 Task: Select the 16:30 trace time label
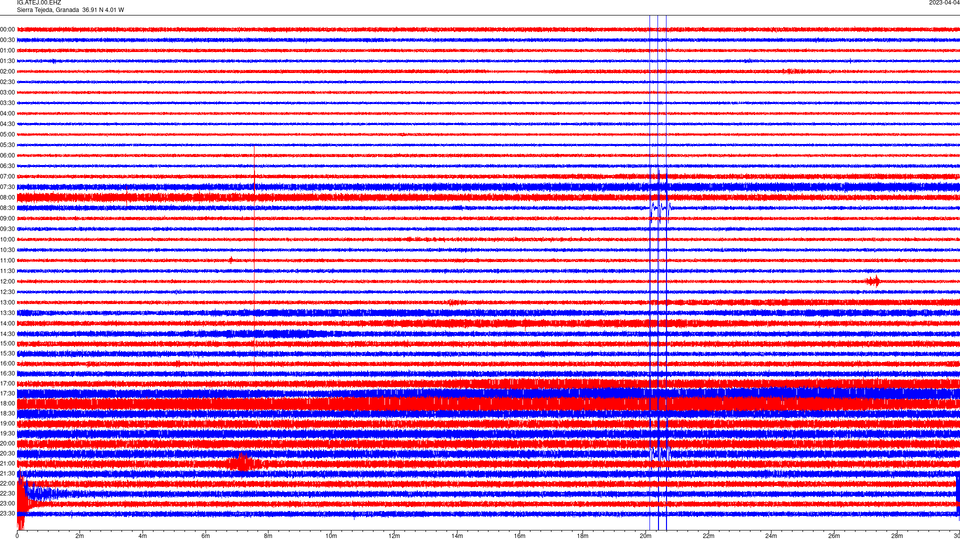pos(7,373)
